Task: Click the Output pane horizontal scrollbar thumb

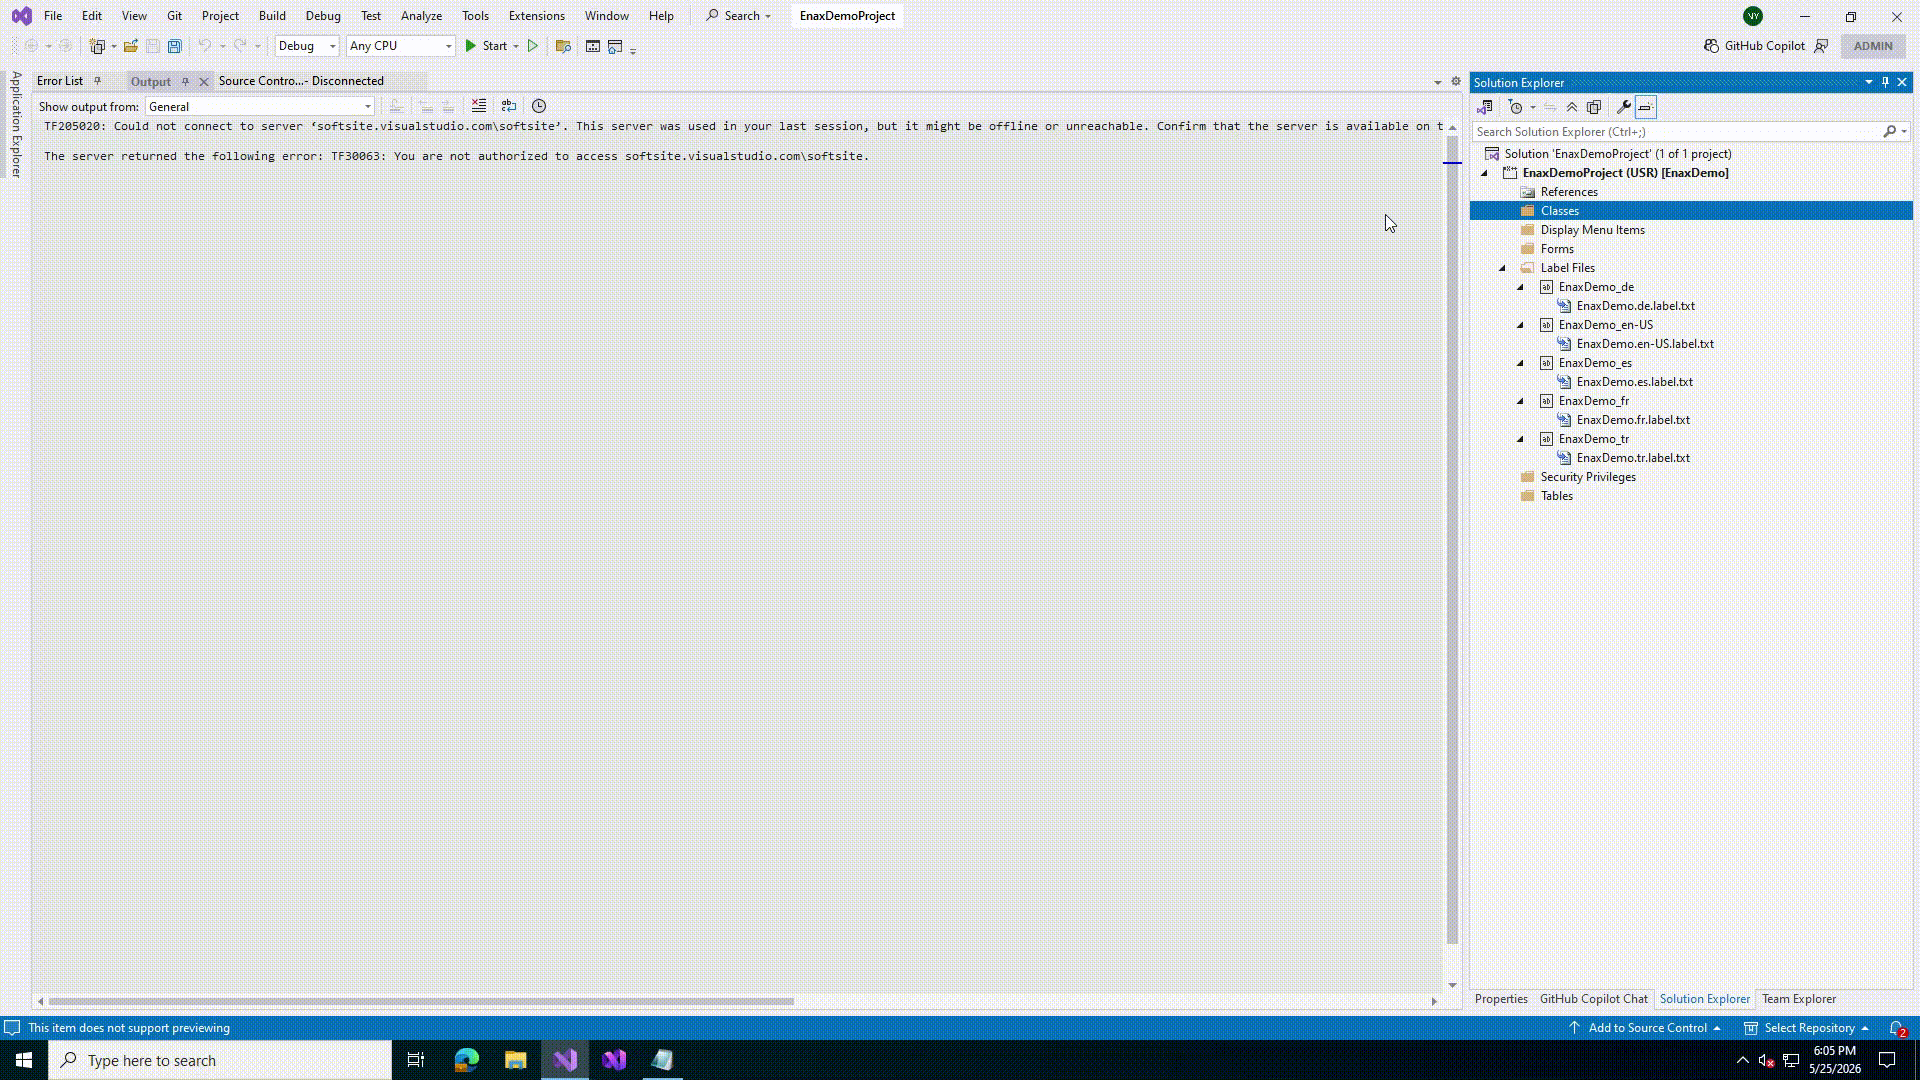Action: pos(421,1001)
